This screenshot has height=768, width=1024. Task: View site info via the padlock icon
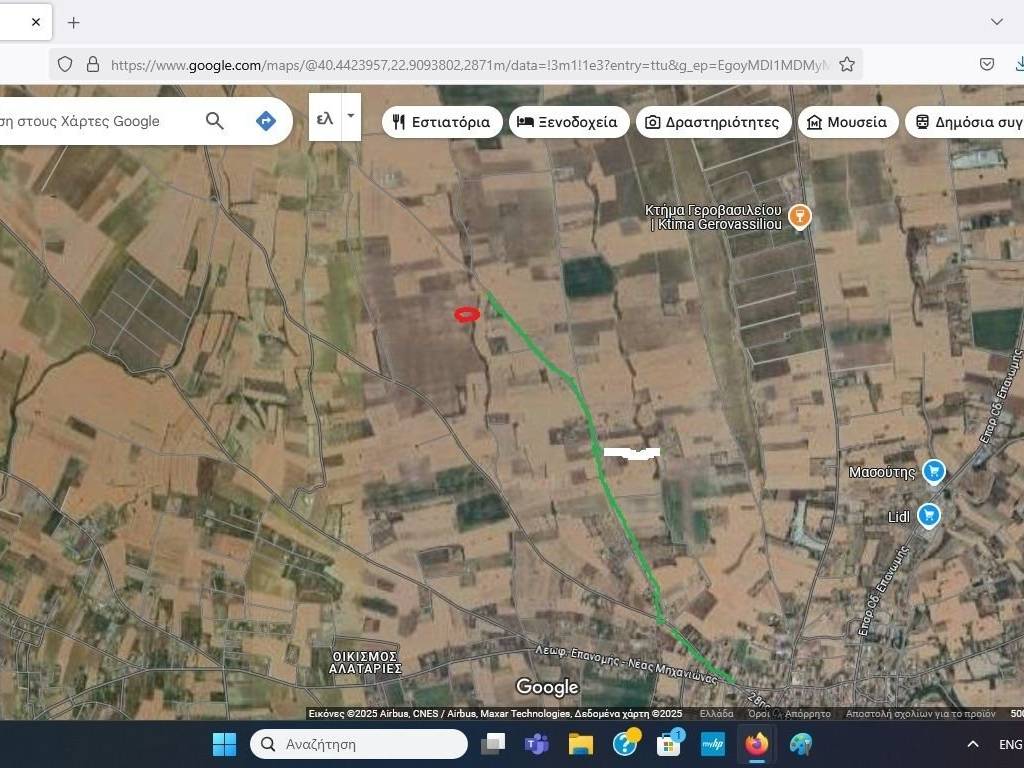(x=93, y=64)
